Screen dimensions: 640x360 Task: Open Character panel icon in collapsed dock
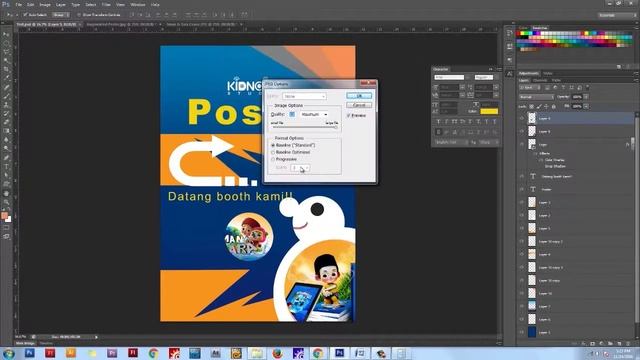(509, 74)
